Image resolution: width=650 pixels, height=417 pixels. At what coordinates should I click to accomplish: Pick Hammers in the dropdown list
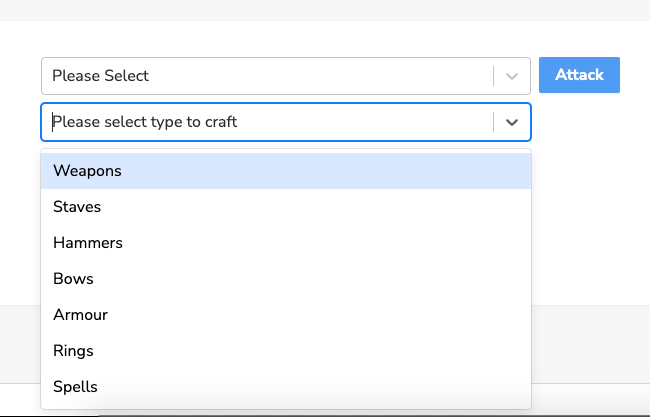(286, 243)
